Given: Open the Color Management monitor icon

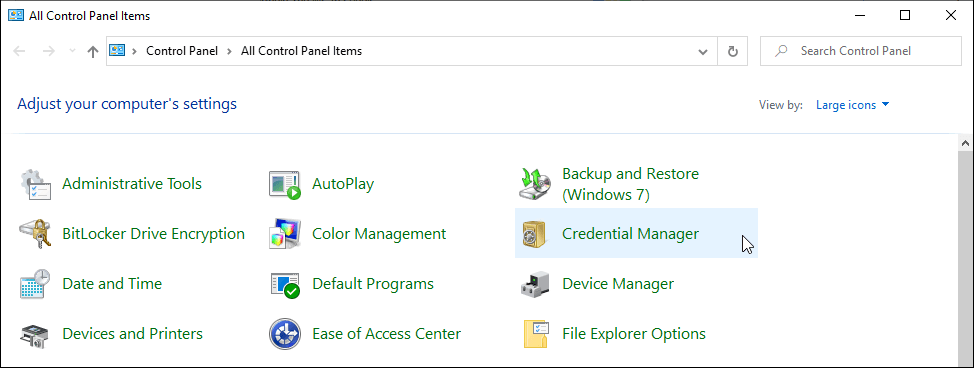Looking at the screenshot, I should [285, 234].
